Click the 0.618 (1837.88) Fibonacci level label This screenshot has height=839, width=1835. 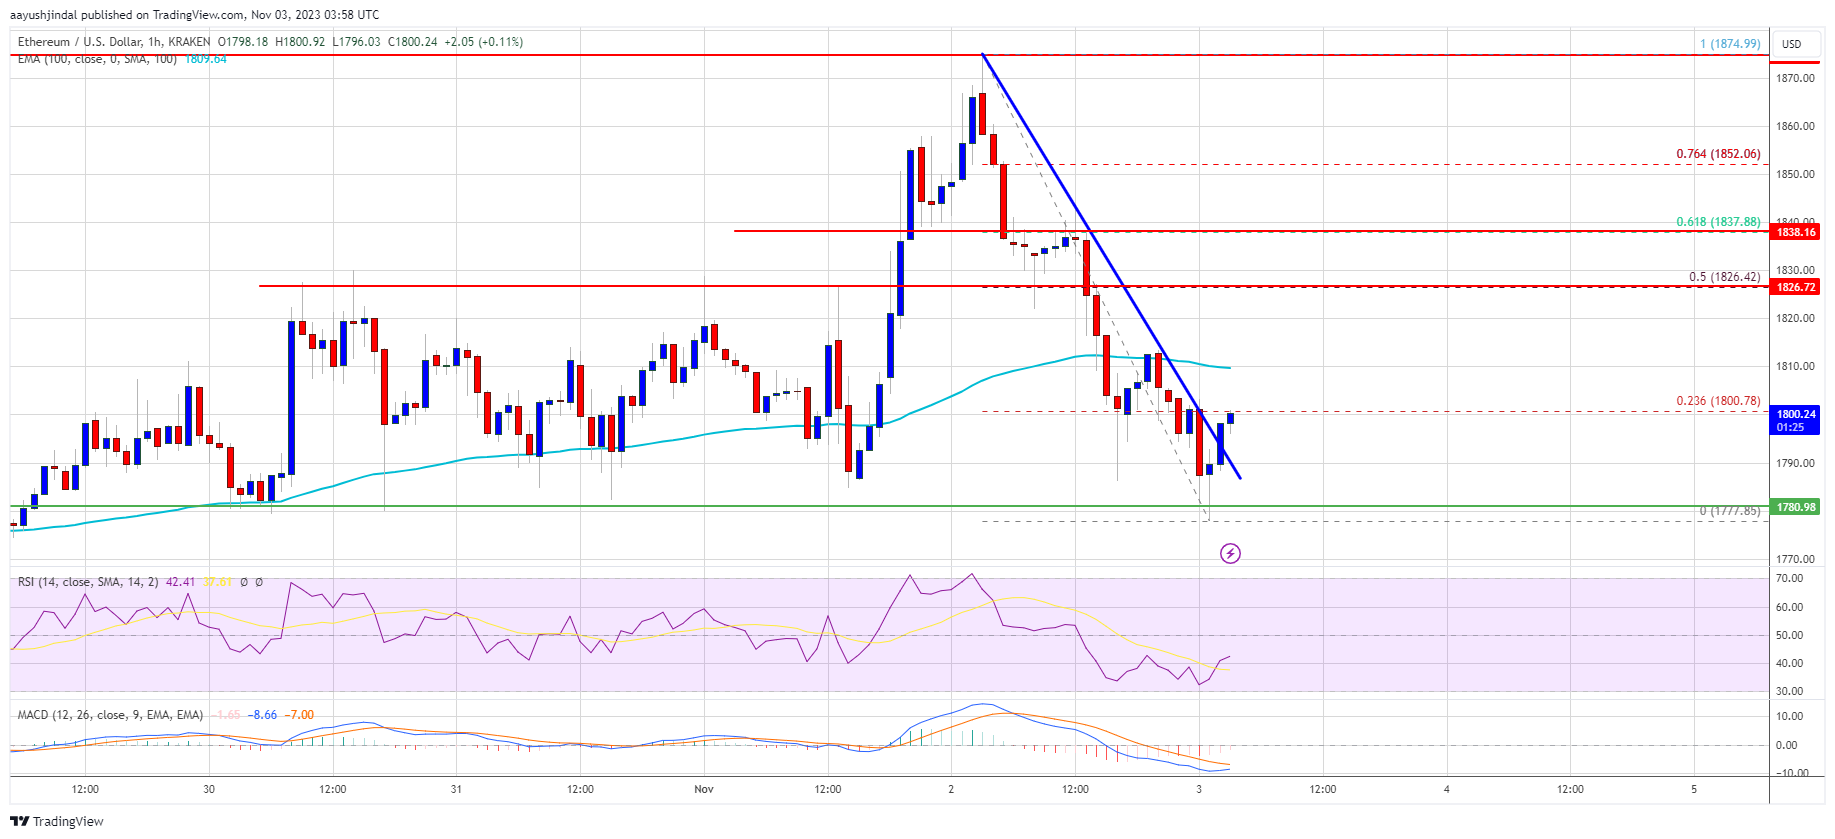point(1718,222)
